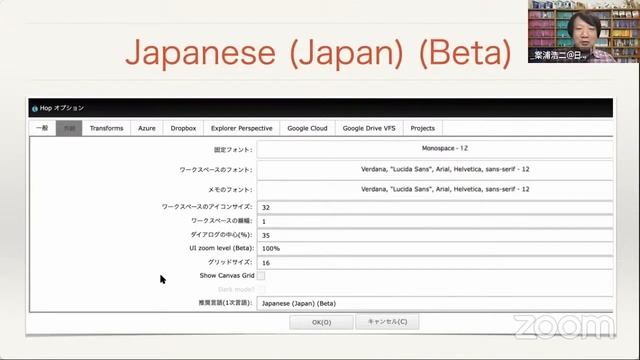Change the ワークスペースのフォント Verdana font button
The width and height of the screenshot is (640, 360).
435,170
